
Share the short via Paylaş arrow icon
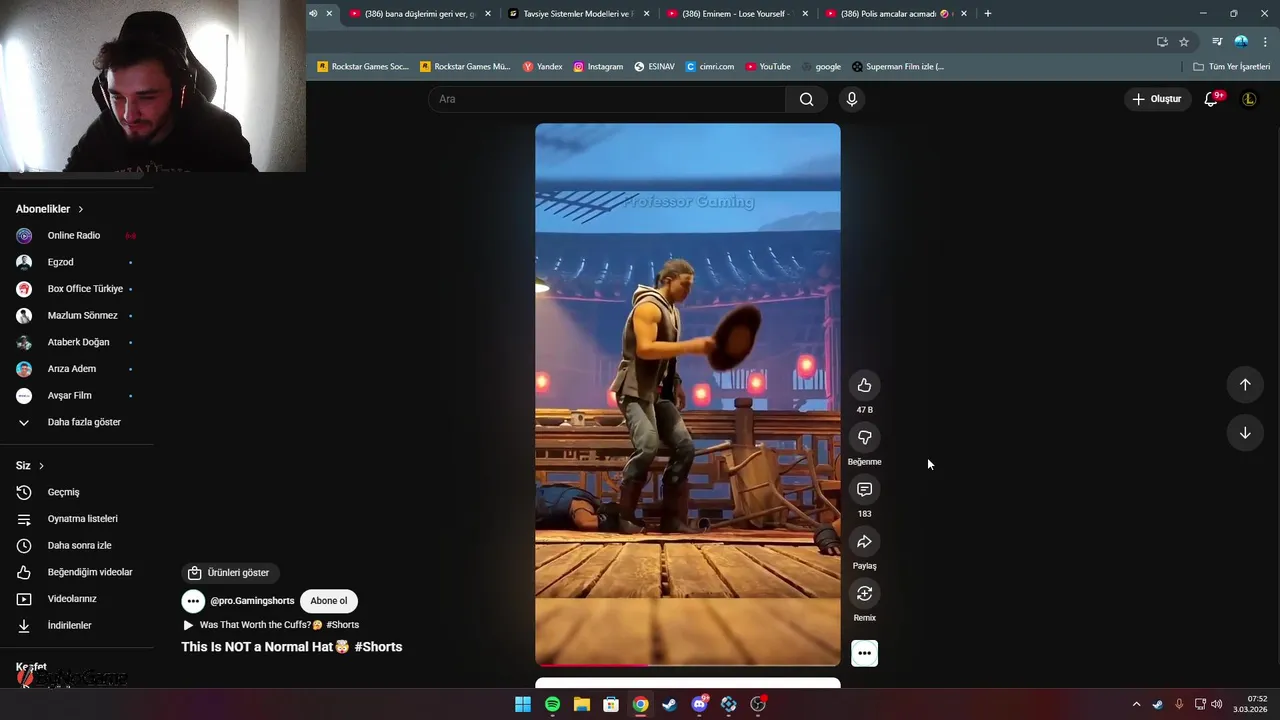coord(864,541)
